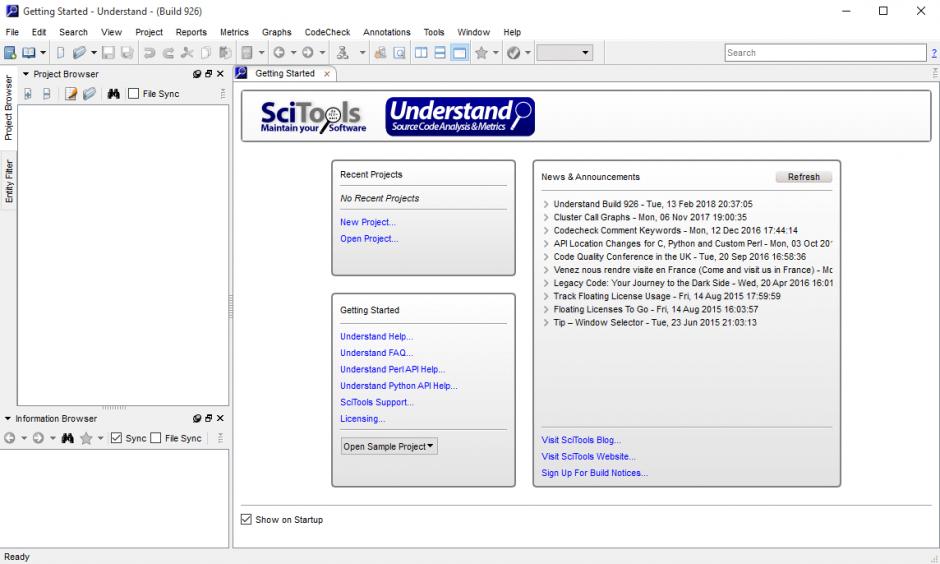Expand the Open Sample Project dropdown
This screenshot has width=940, height=564.
(x=389, y=447)
